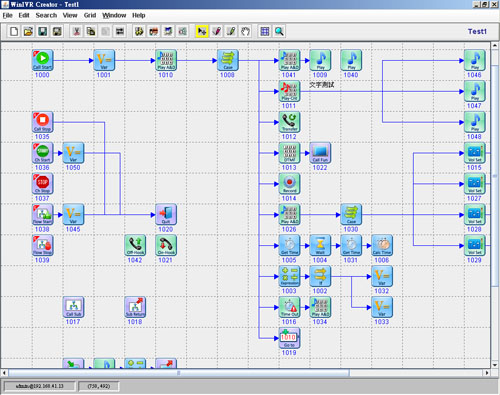
Task: Select the Sub Return node 1018
Action: [135, 307]
